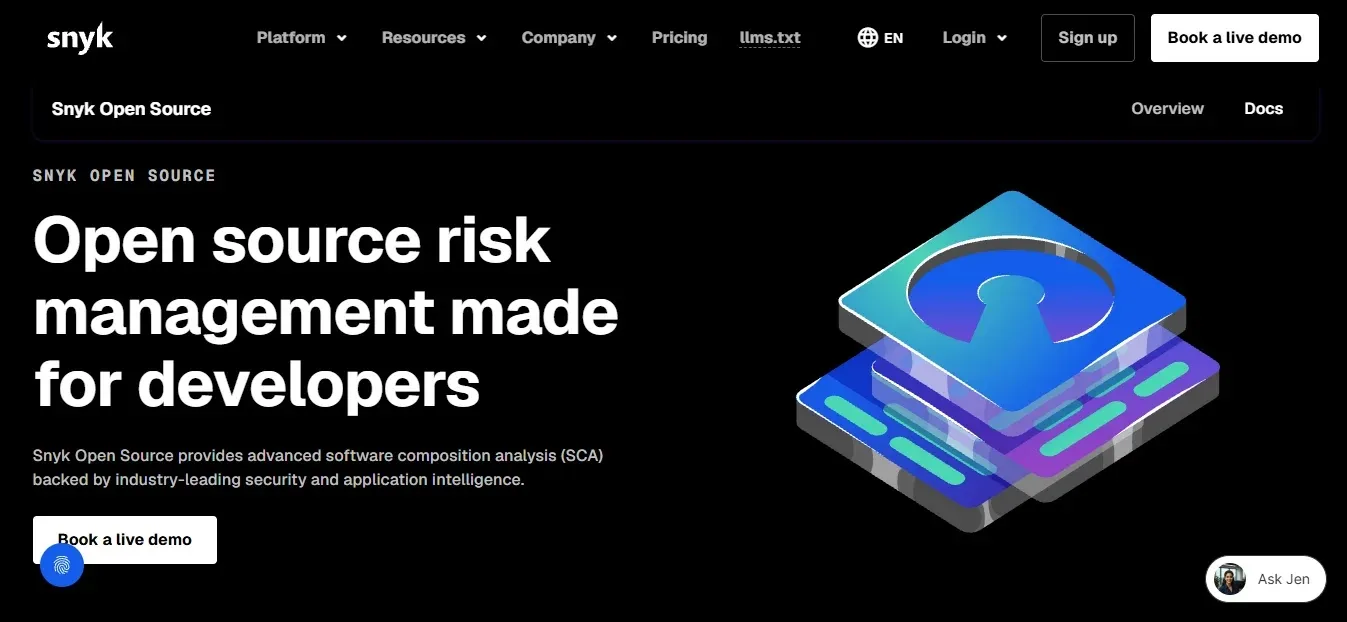
Task: Click the isometric keyhole illustration
Action: pyautogui.click(x=1008, y=361)
